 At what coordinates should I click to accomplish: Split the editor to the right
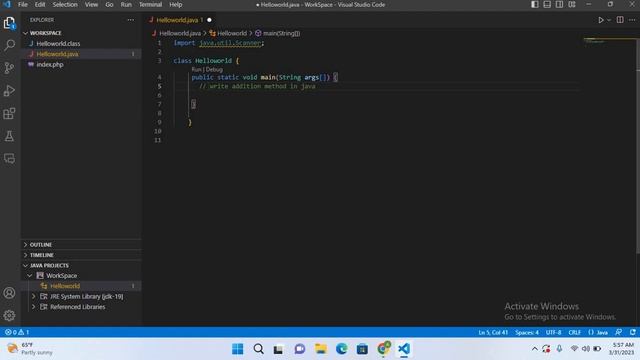pos(620,20)
